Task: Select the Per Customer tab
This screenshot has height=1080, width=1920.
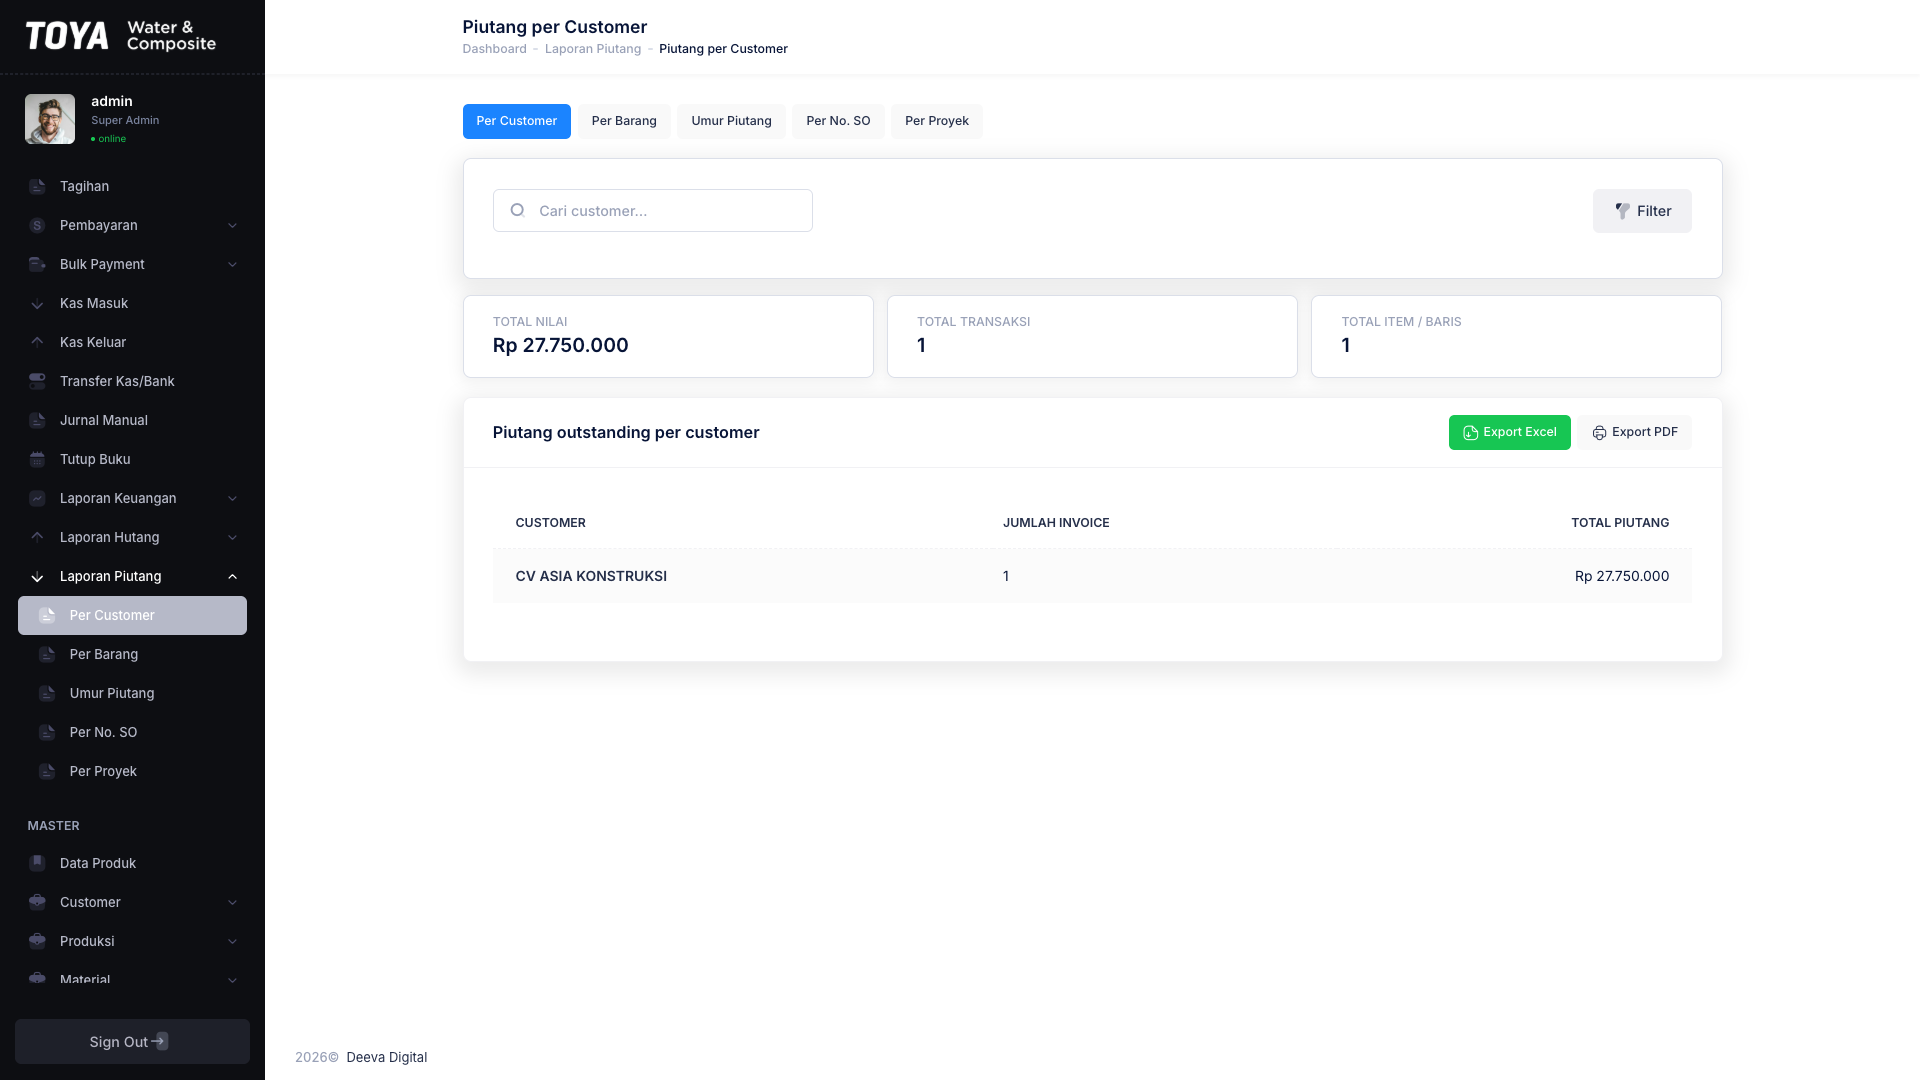Action: [x=516, y=121]
